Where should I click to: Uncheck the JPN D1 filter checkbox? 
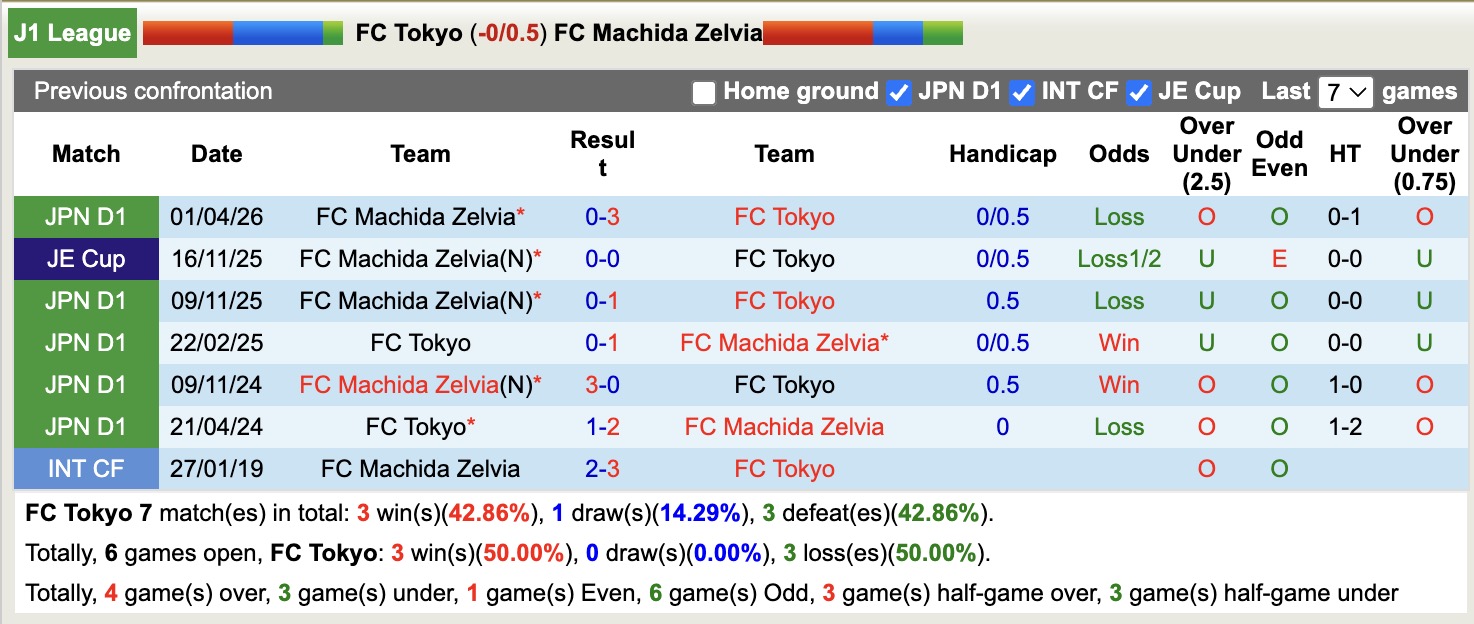tap(898, 91)
